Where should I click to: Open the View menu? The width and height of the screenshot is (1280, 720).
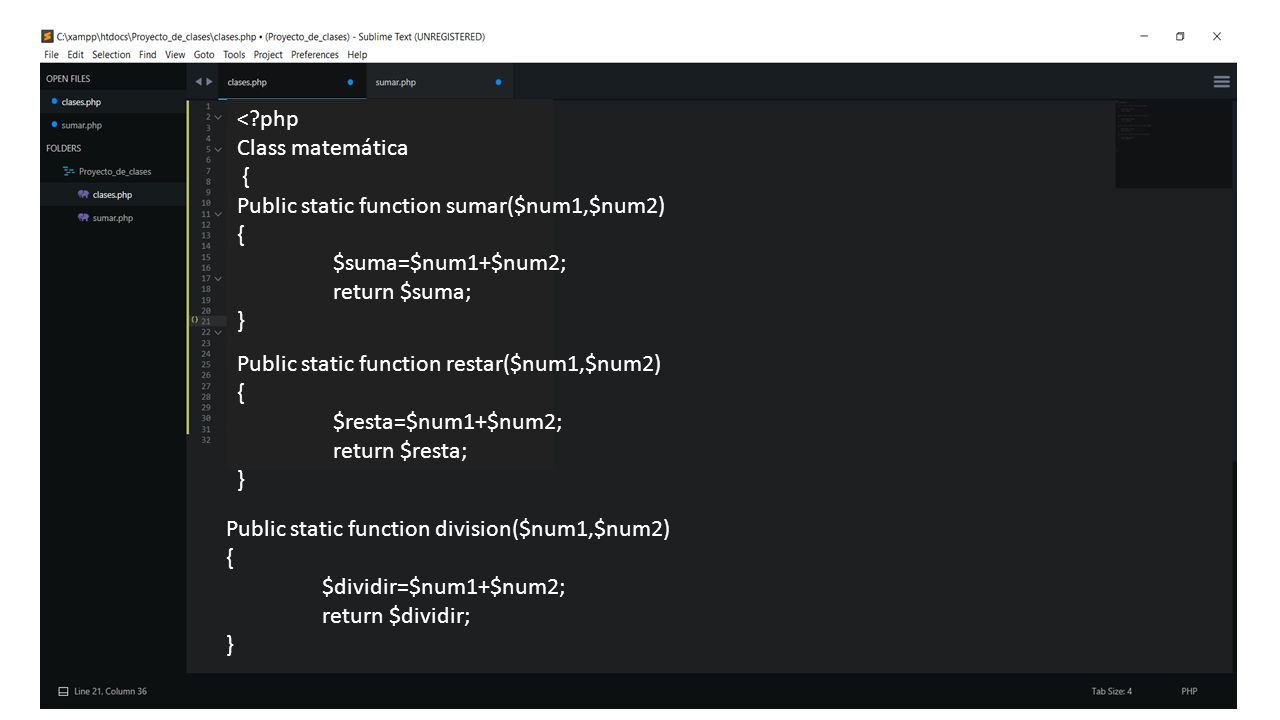coord(175,55)
